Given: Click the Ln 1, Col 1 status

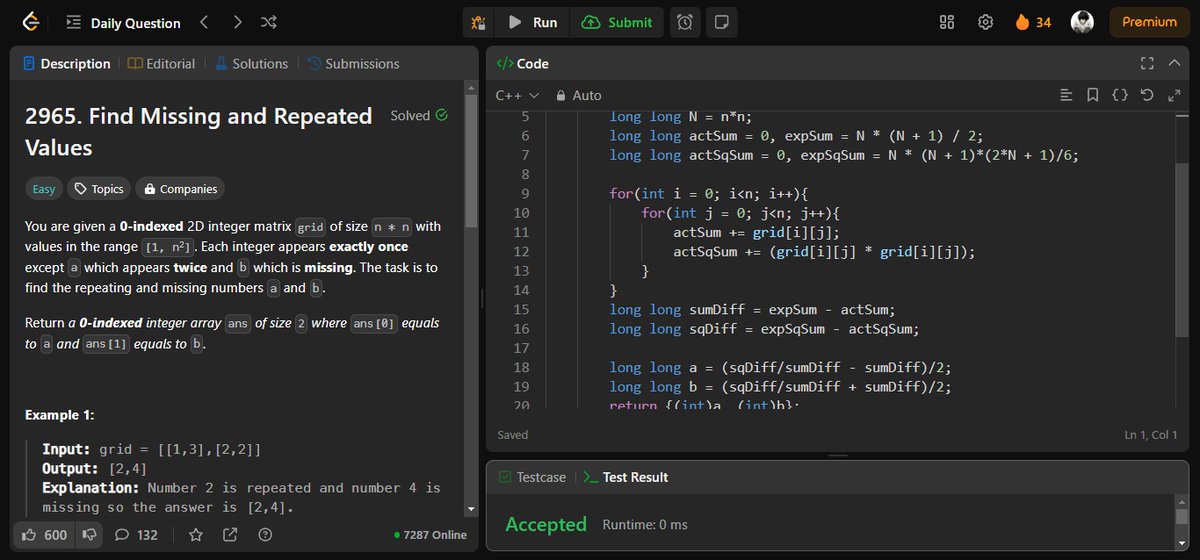Looking at the screenshot, I should tap(1151, 435).
